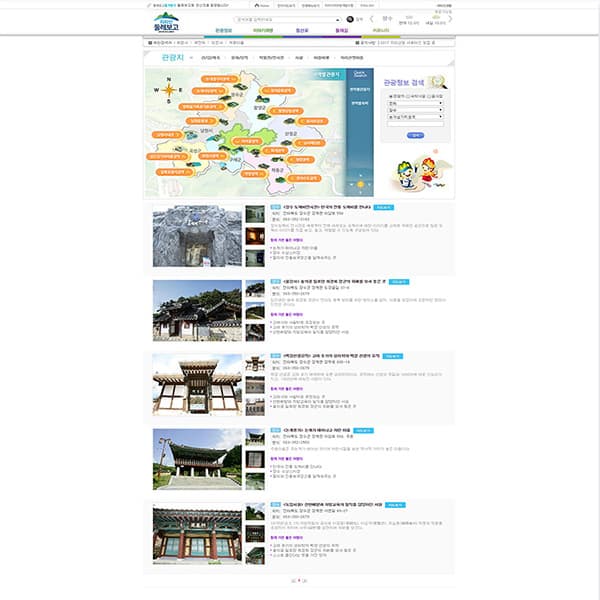Select the middle radio option in the search panel
This screenshot has width=600, height=600.
(x=408, y=96)
